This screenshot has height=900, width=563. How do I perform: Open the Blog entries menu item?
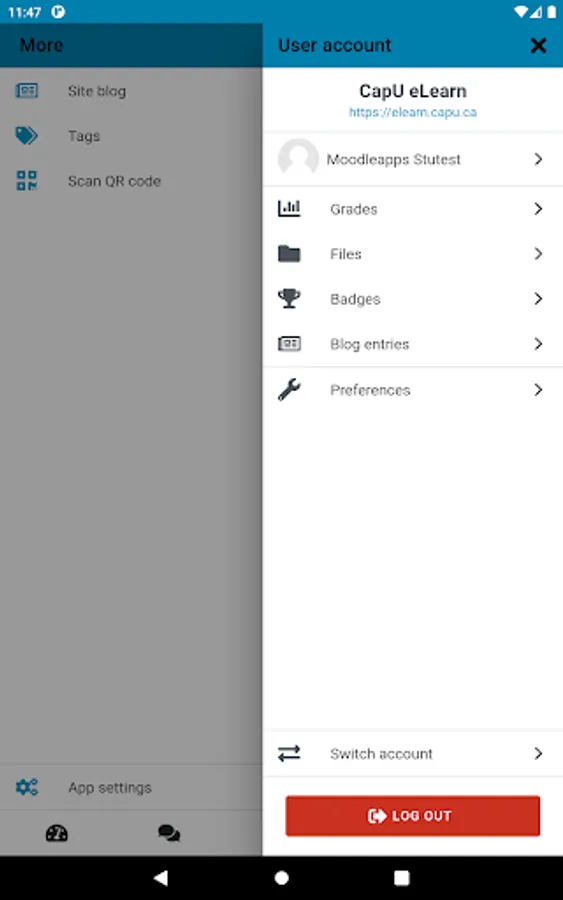click(x=413, y=344)
